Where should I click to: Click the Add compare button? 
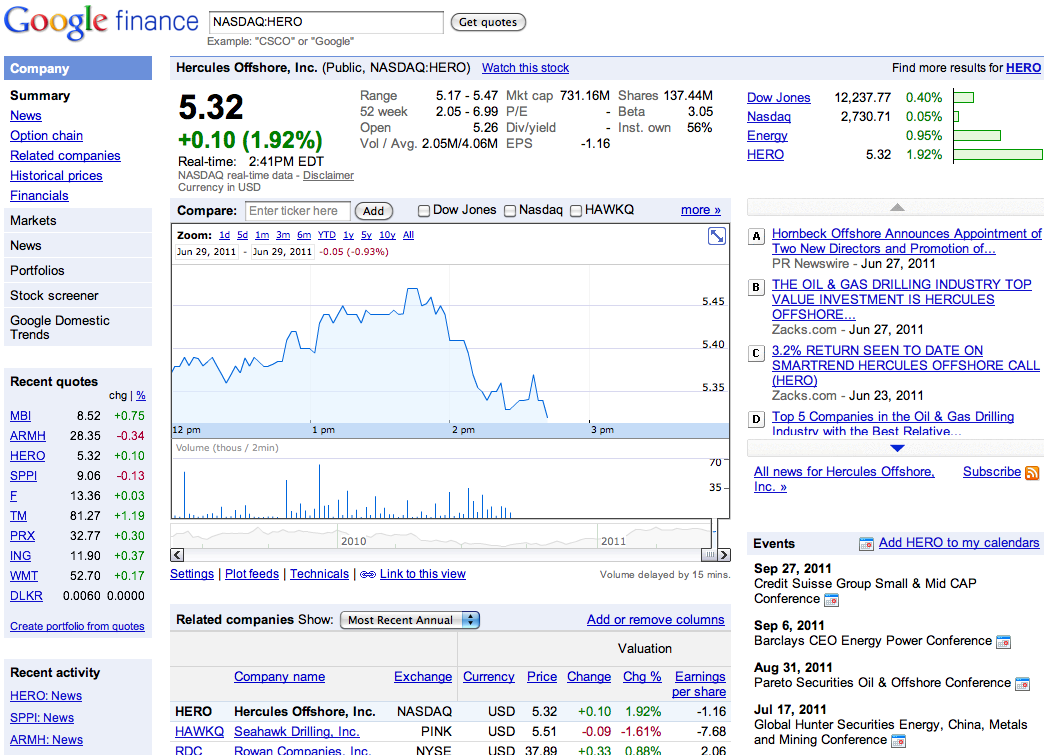[x=374, y=211]
